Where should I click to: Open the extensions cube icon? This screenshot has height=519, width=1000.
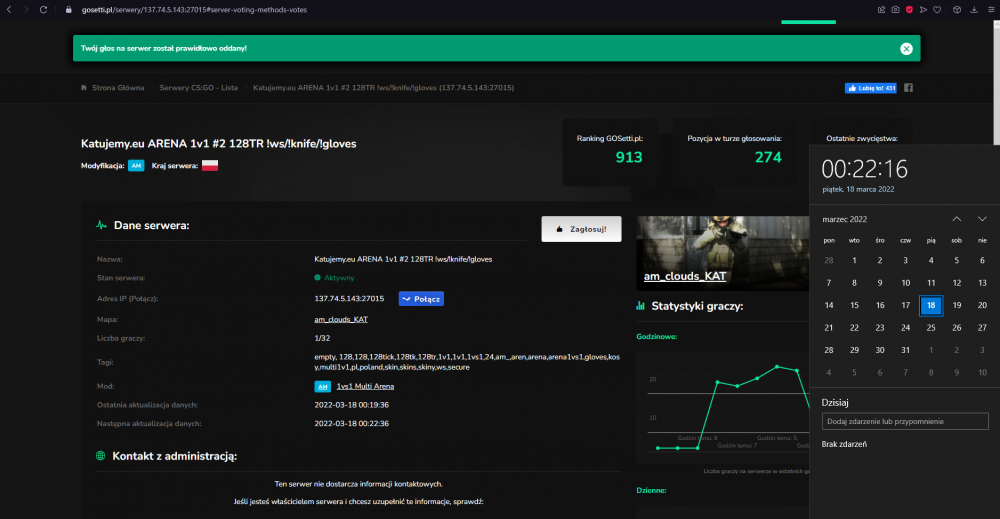pyautogui.click(x=957, y=10)
